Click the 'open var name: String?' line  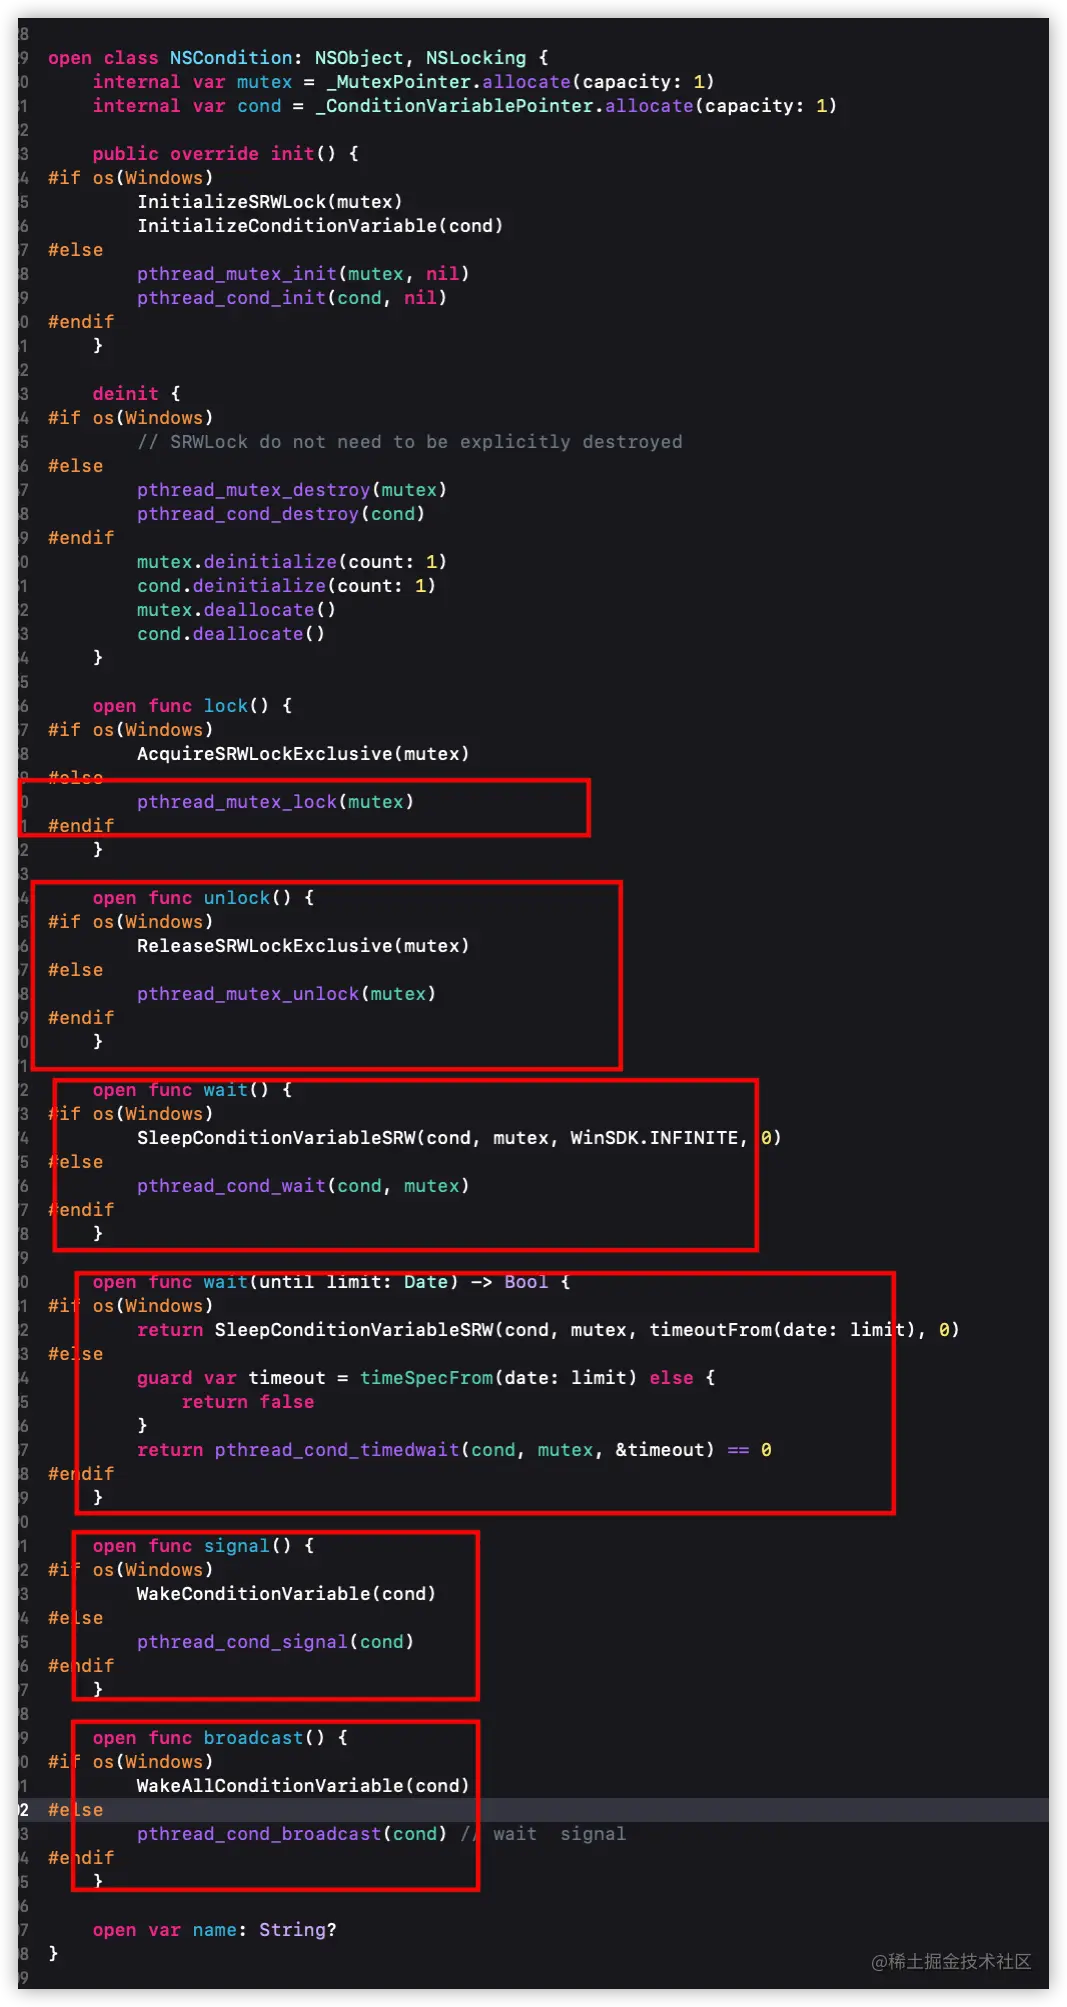pyautogui.click(x=214, y=1930)
